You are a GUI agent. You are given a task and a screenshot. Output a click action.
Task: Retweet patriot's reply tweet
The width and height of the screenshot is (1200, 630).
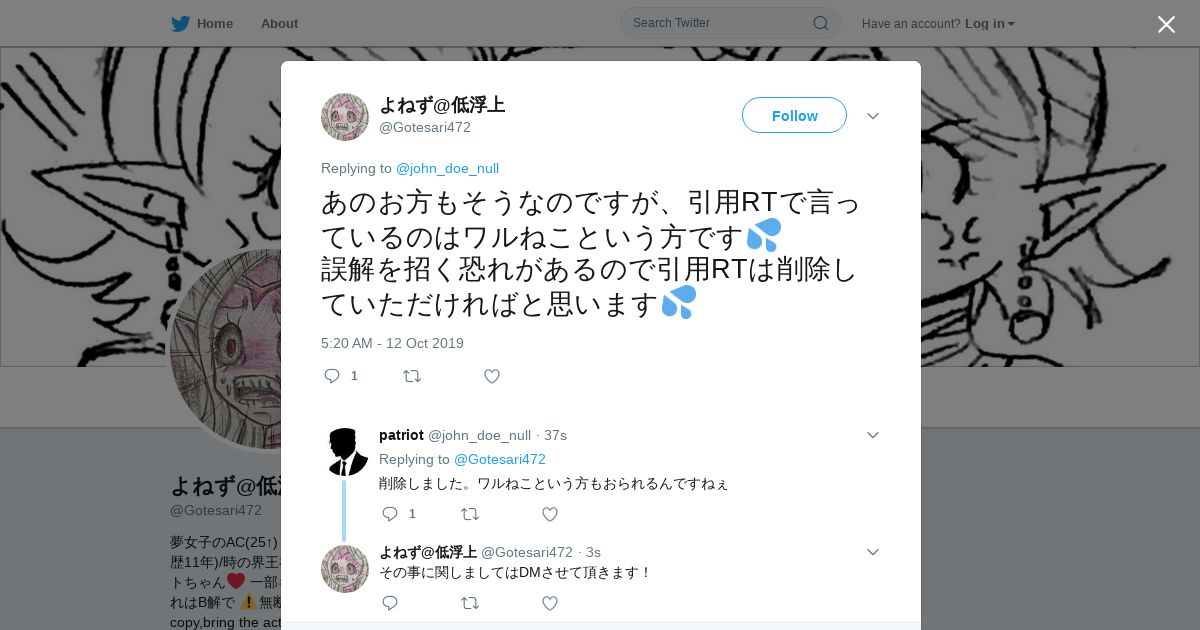pyautogui.click(x=469, y=514)
